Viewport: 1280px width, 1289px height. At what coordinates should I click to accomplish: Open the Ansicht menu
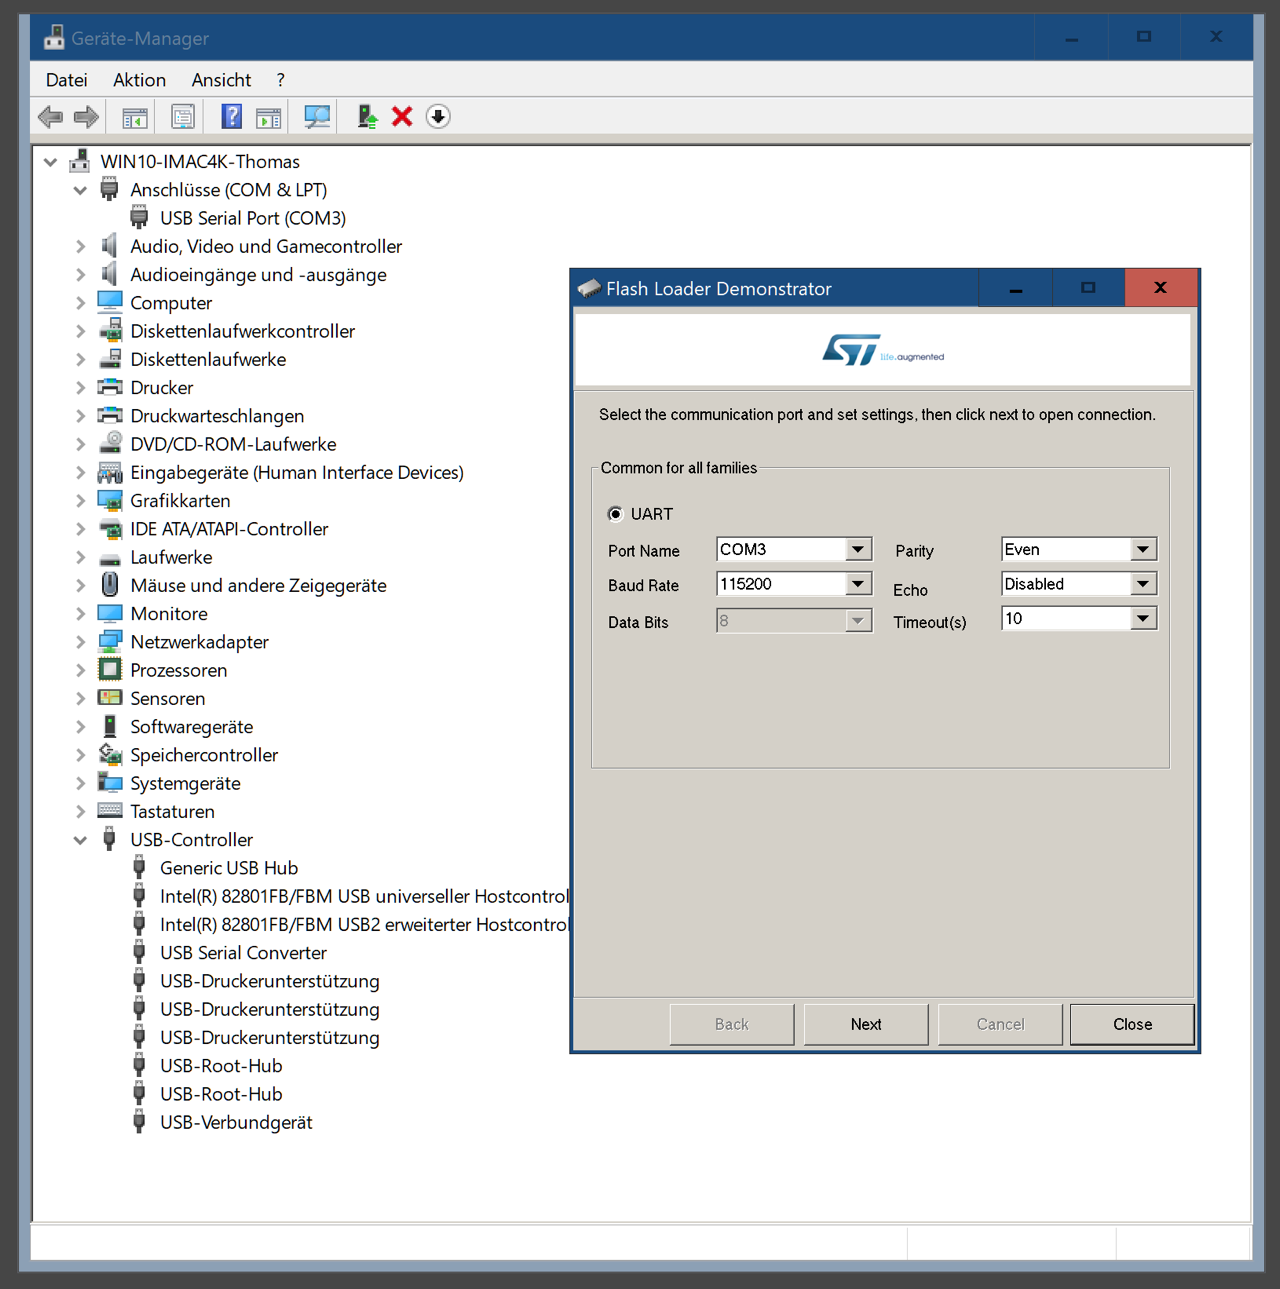(x=221, y=80)
